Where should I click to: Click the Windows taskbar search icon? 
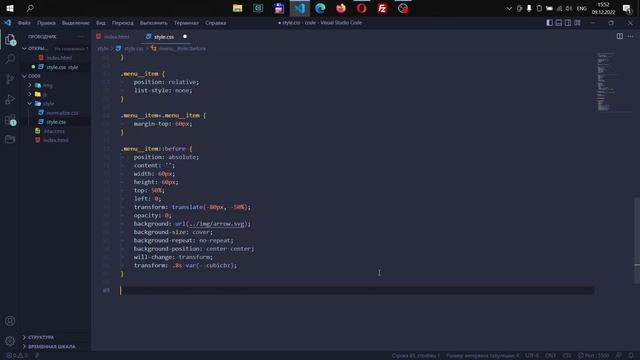tap(30, 8)
